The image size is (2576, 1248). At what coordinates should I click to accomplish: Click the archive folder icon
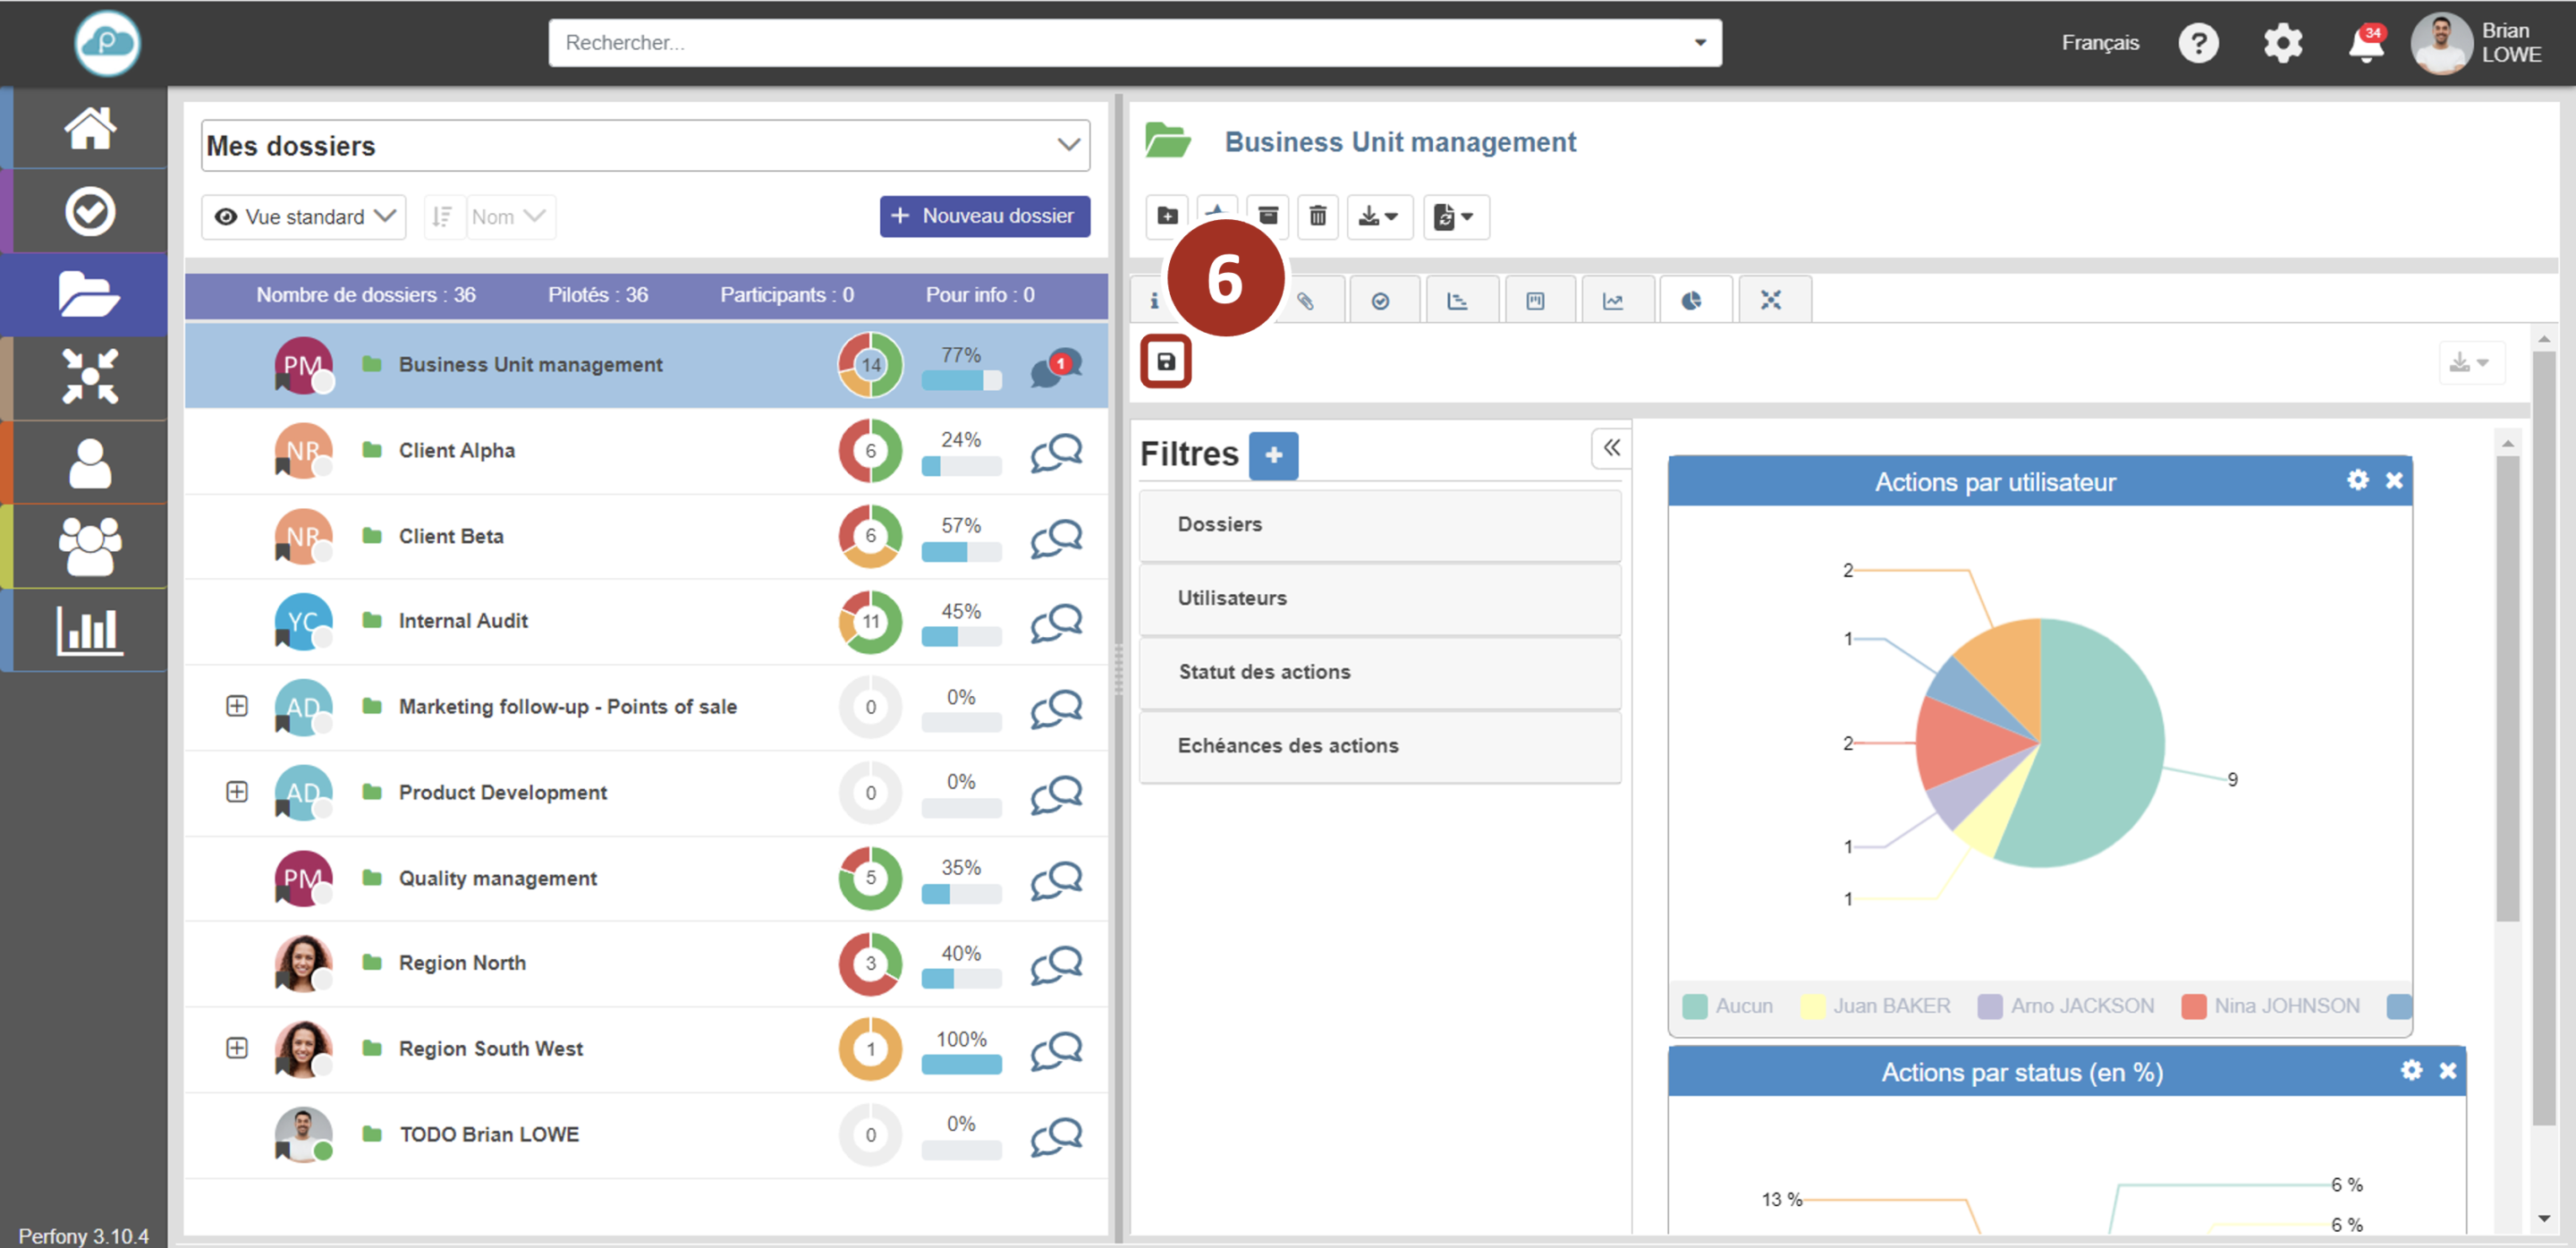coord(1267,216)
